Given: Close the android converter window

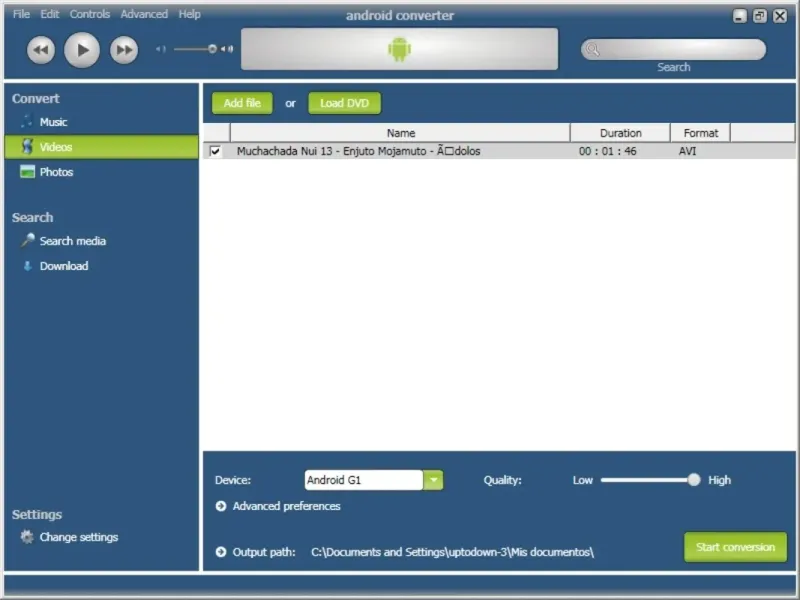Looking at the screenshot, I should coord(780,16).
